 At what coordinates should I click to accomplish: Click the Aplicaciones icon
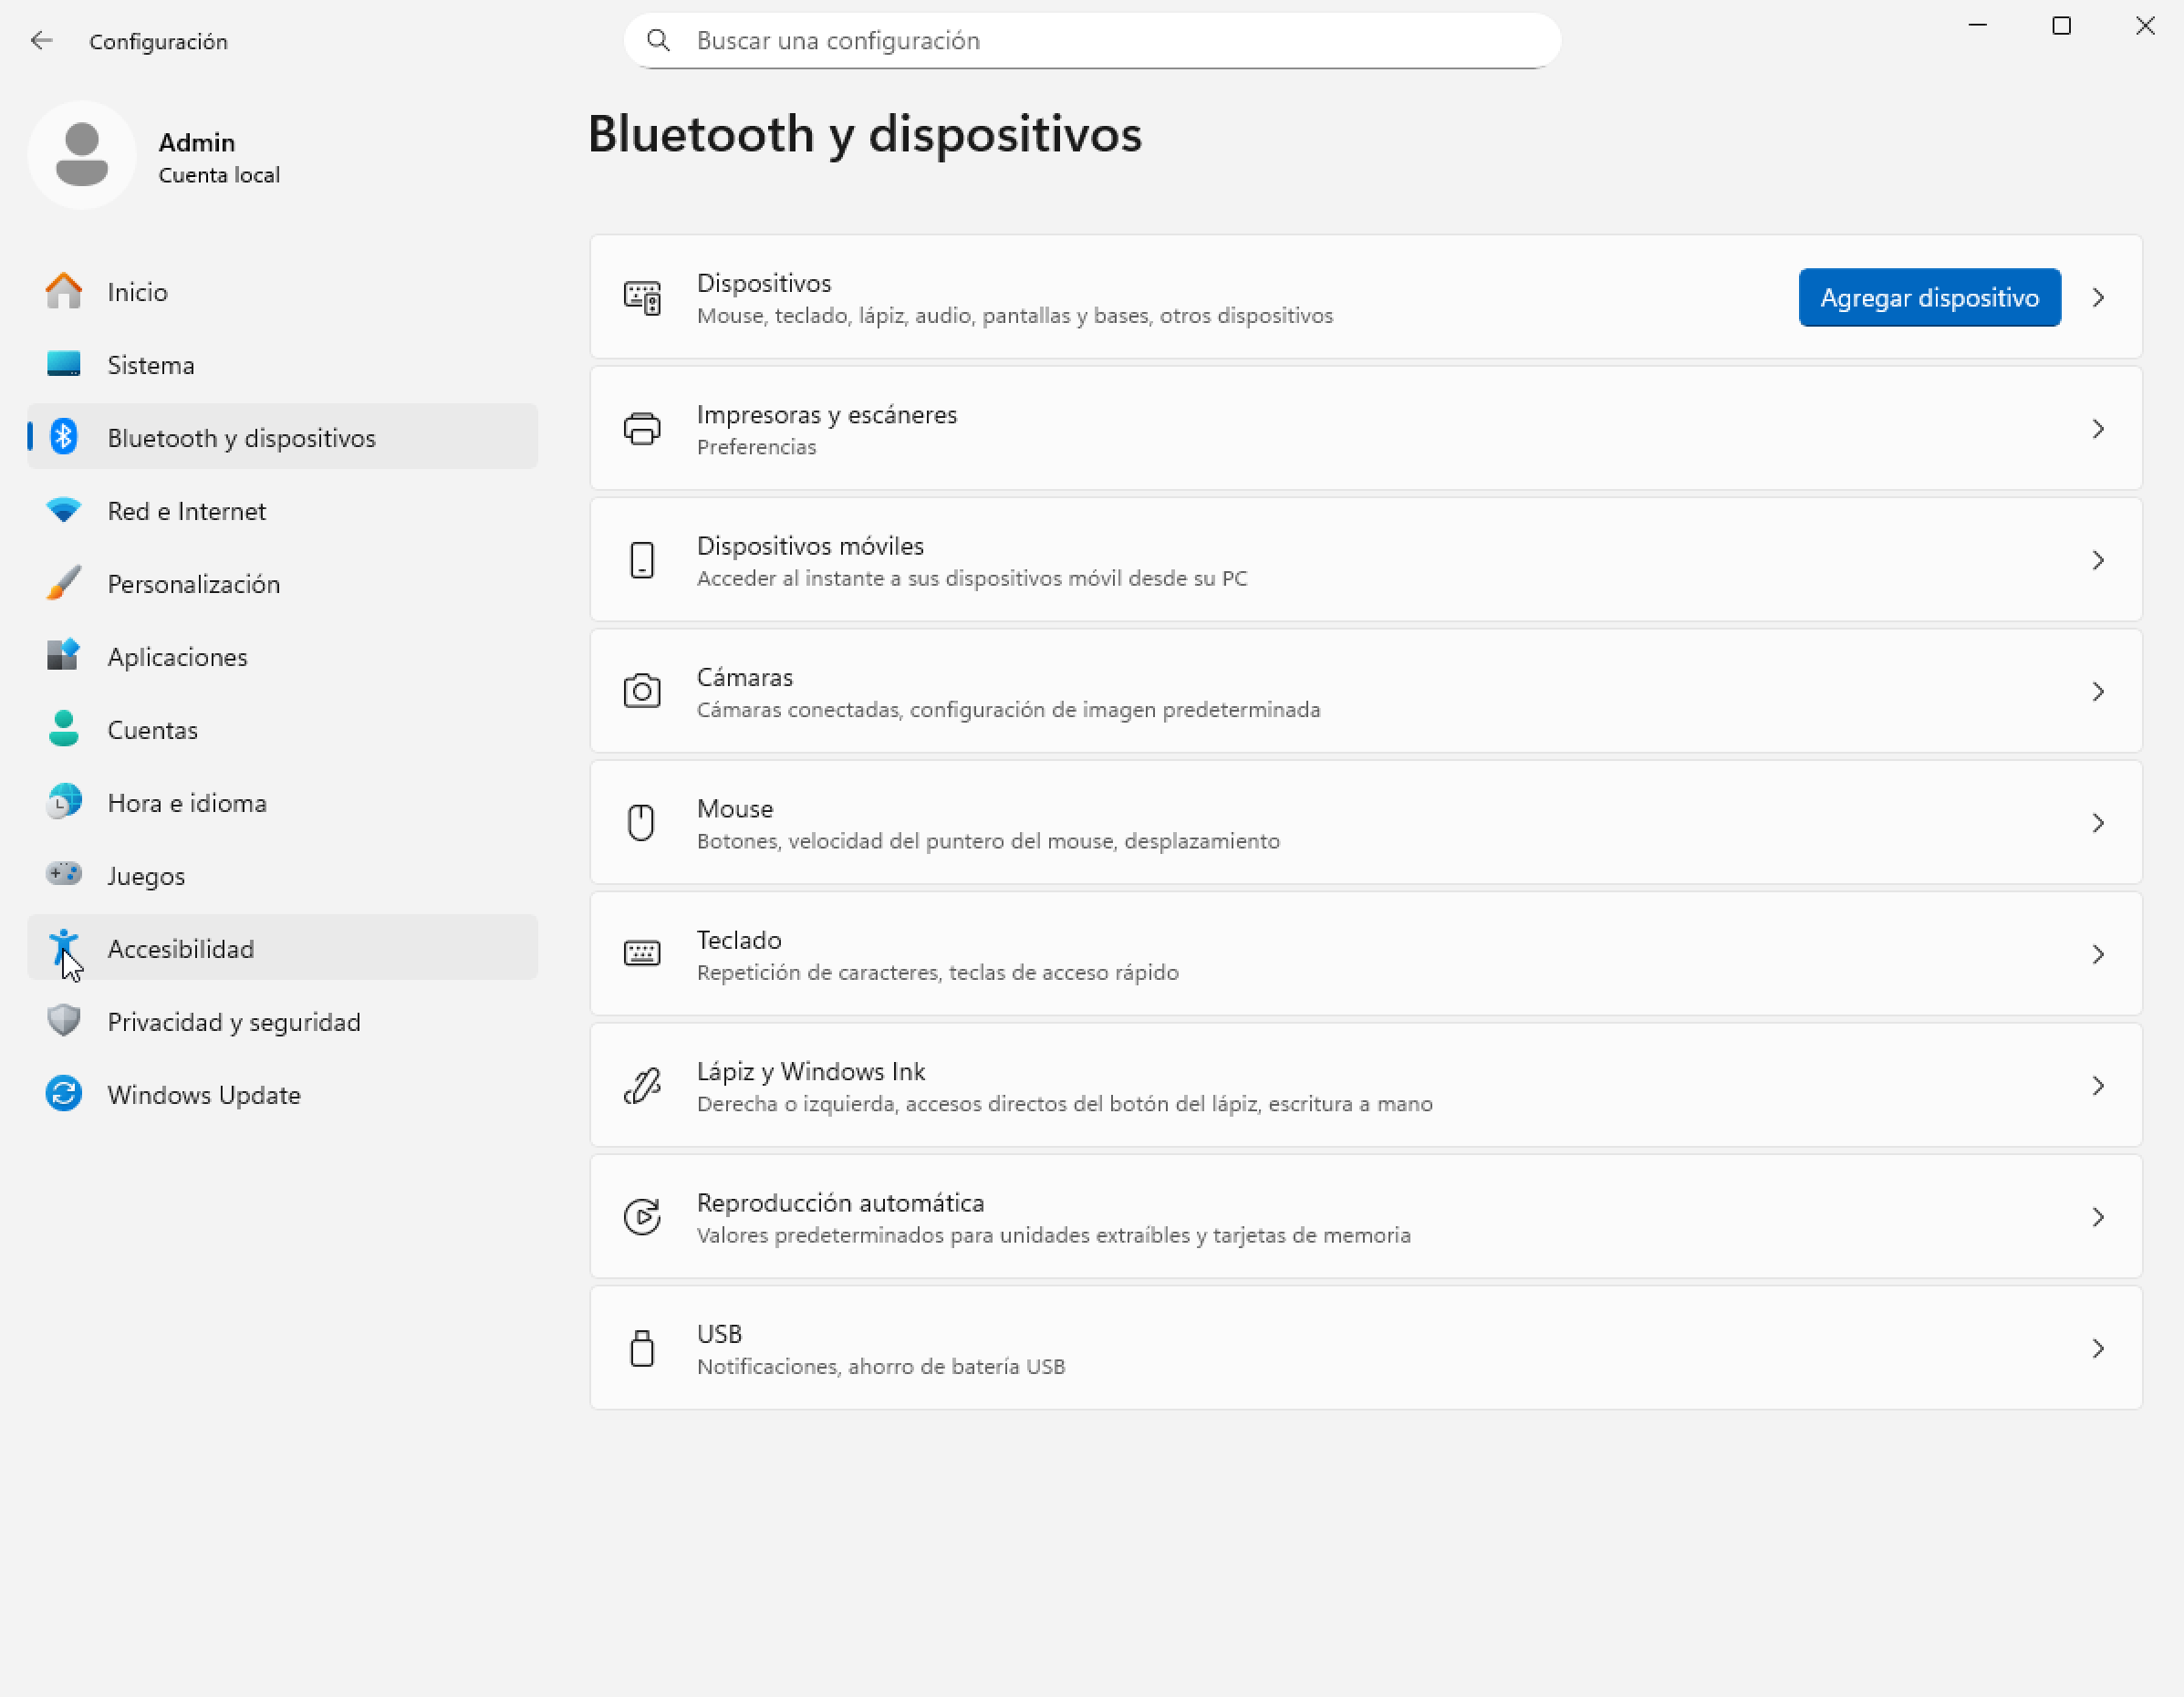tap(64, 656)
